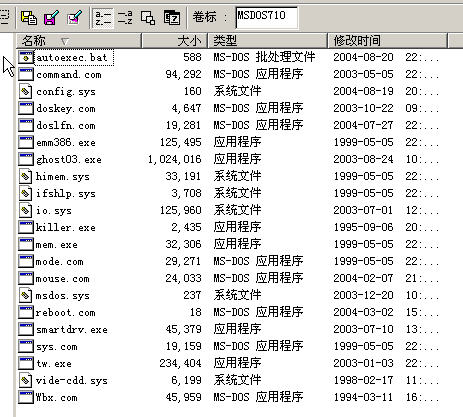
Task: Select the command.com file icon
Action: point(26,74)
